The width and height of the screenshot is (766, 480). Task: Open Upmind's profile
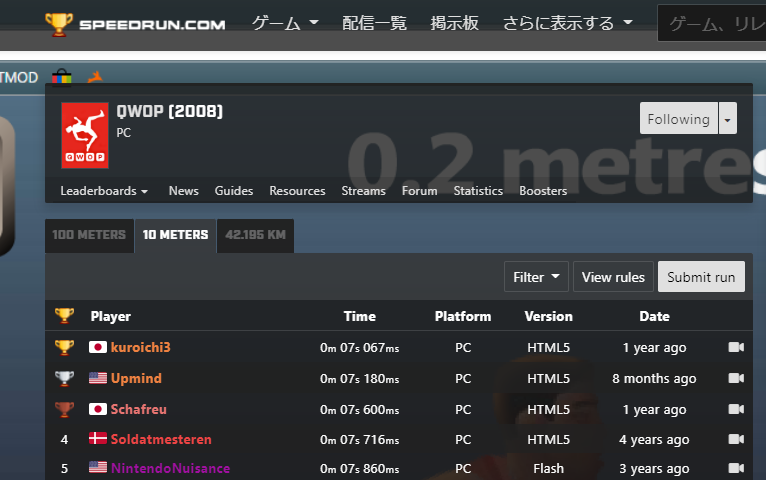click(136, 378)
